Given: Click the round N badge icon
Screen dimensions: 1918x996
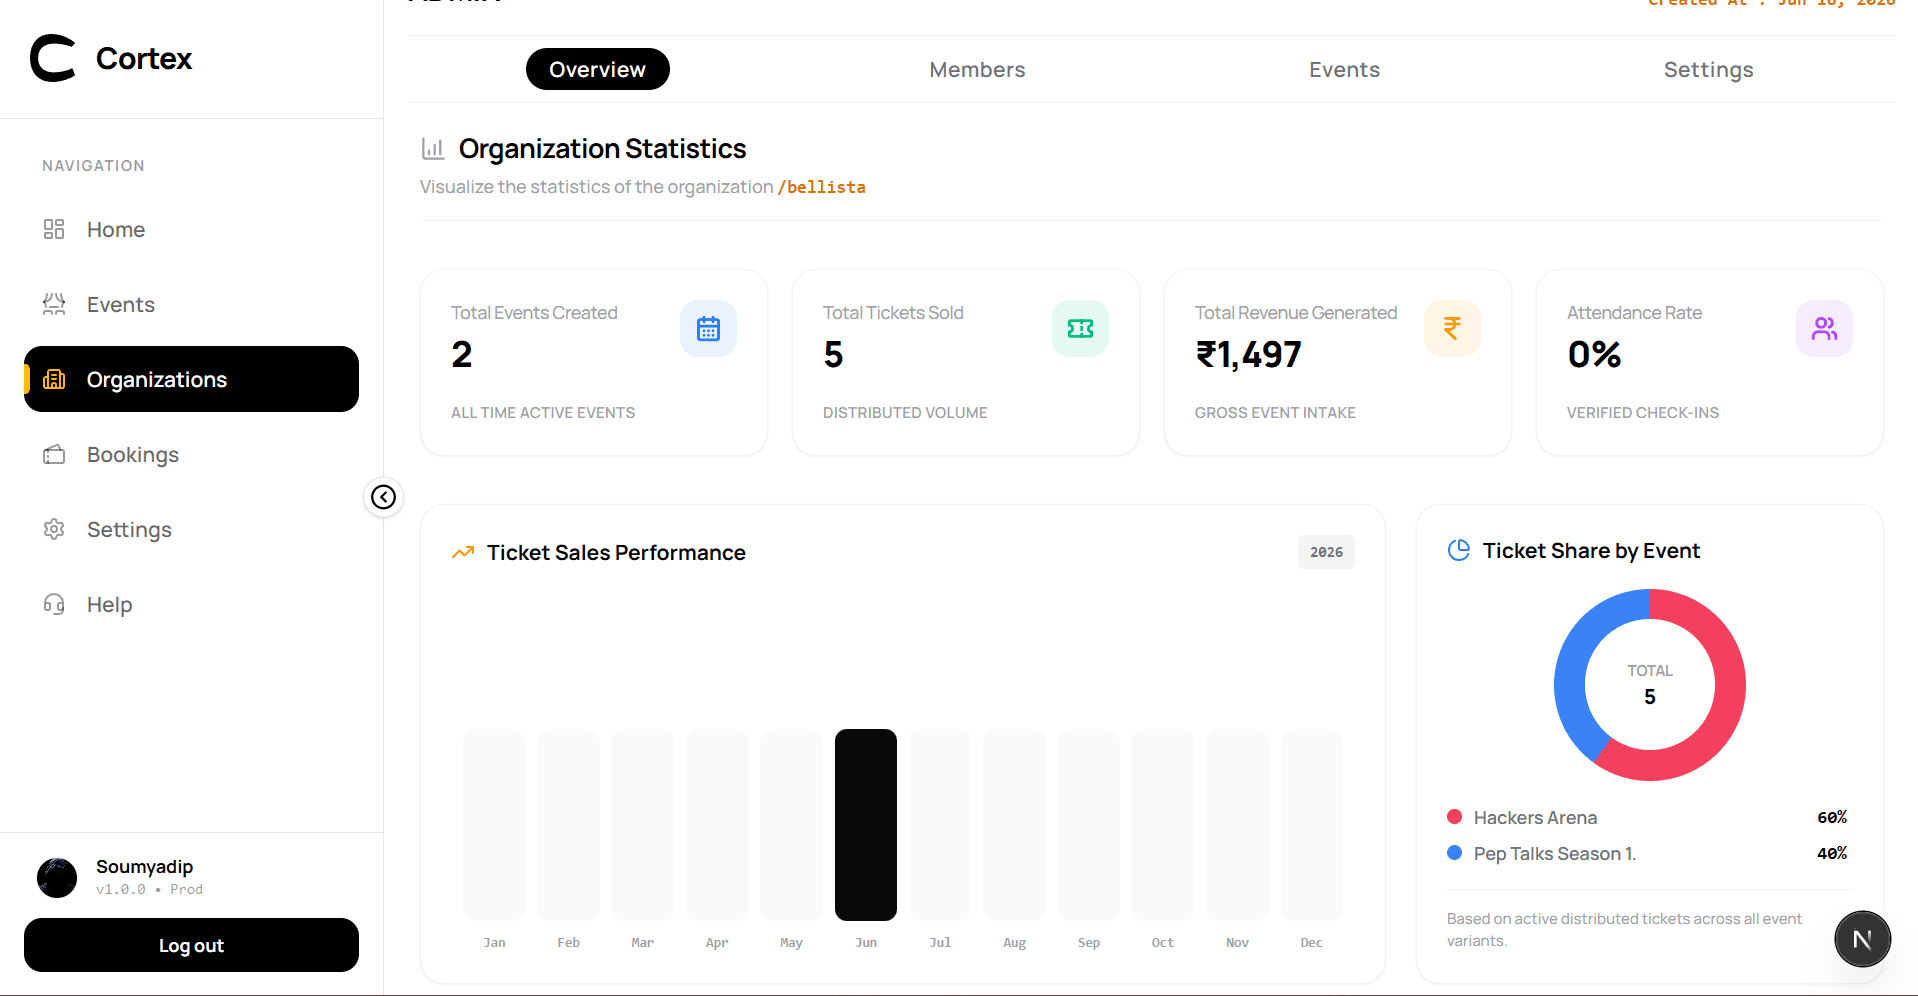Looking at the screenshot, I should [x=1862, y=939].
